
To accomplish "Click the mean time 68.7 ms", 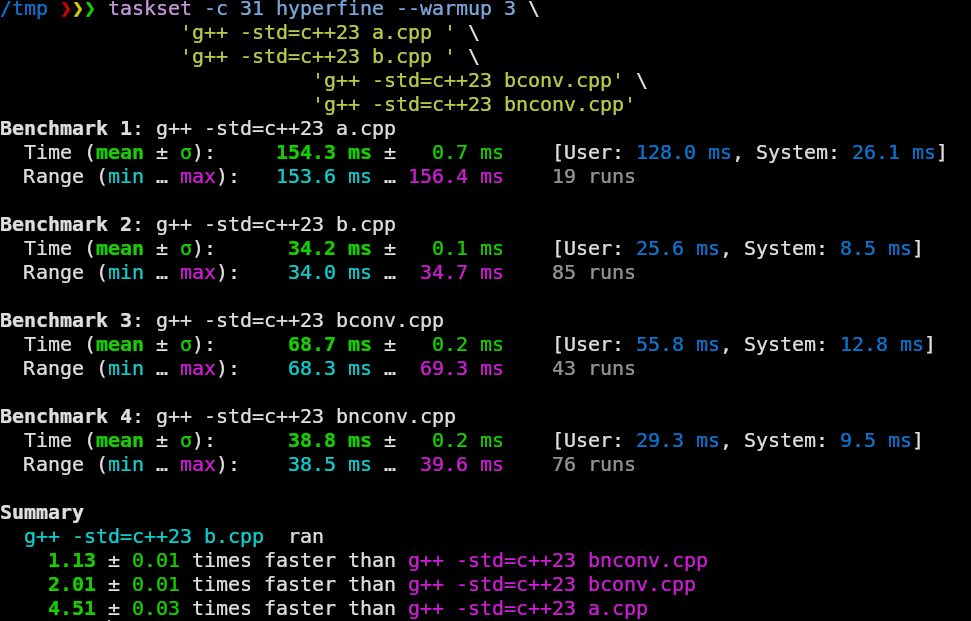I will click(329, 345).
